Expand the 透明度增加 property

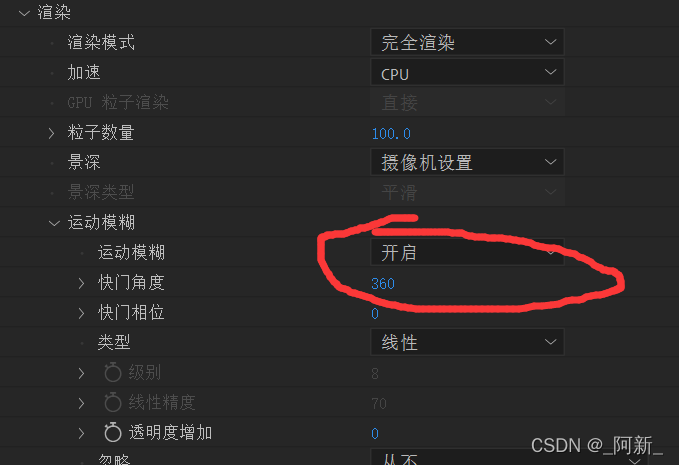click(x=81, y=433)
